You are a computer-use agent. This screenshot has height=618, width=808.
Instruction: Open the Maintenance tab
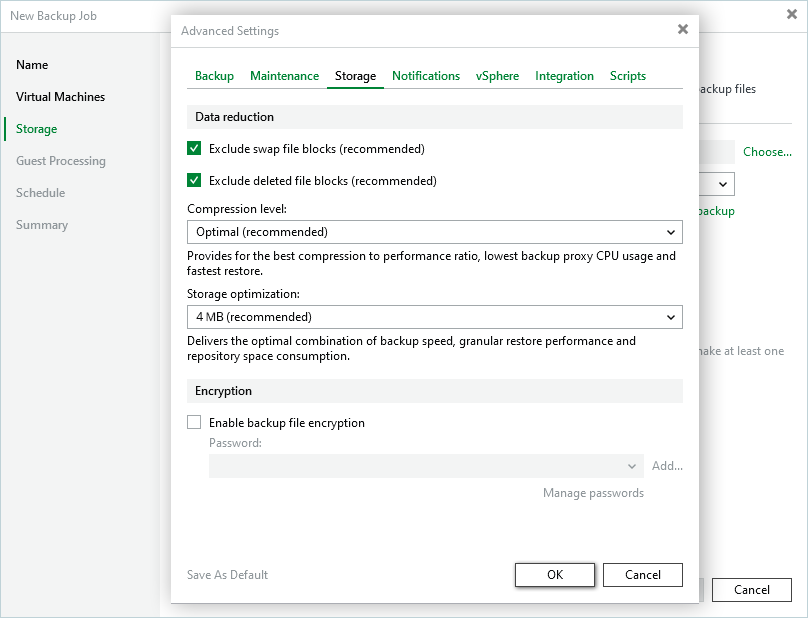point(284,76)
